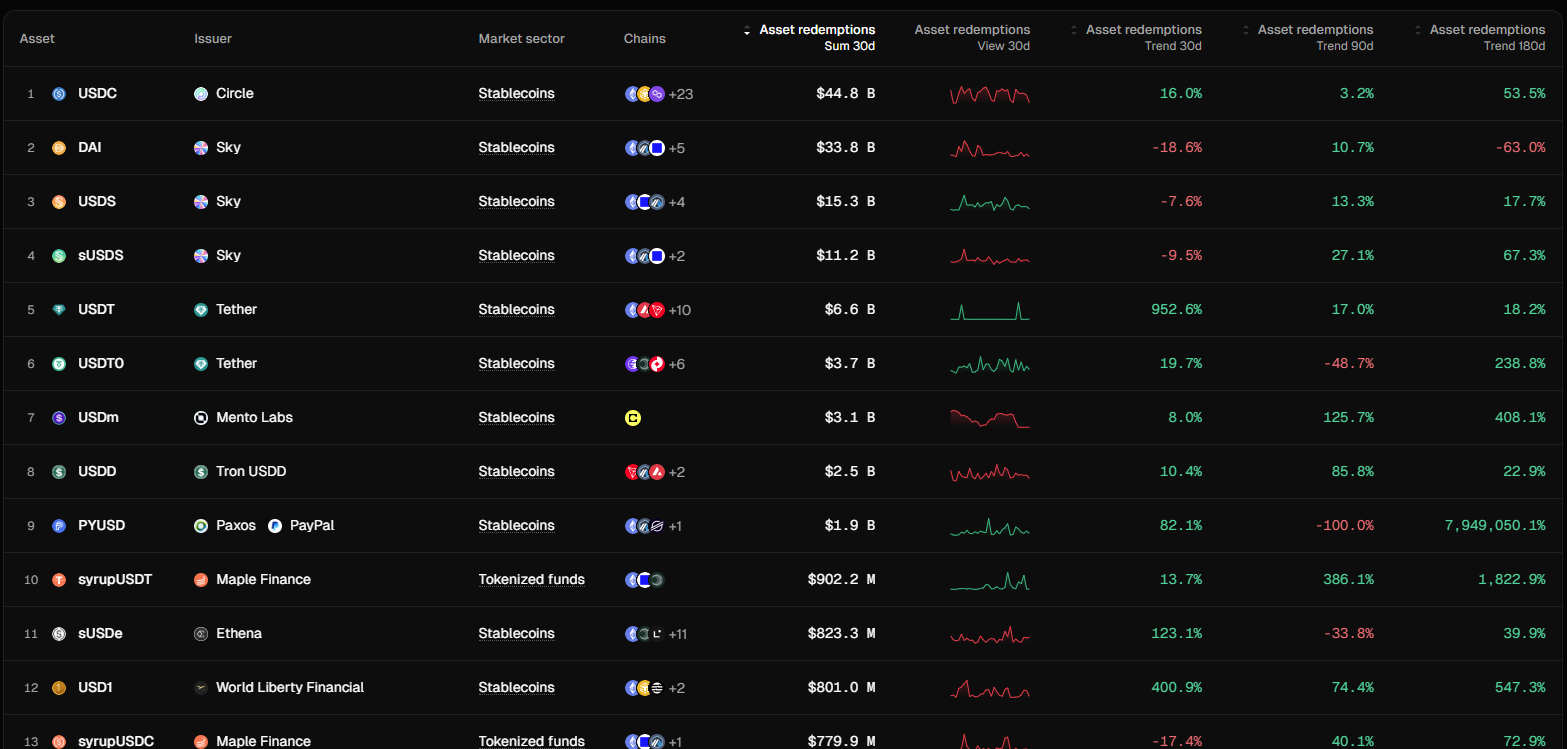Open the Stablecoins sector link for USDC
The image size is (1567, 749).
tap(516, 94)
